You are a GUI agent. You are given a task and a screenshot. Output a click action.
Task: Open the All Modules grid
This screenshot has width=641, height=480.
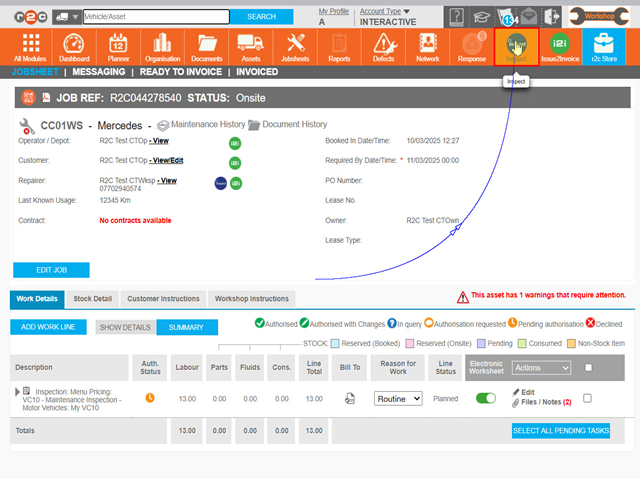pyautogui.click(x=30, y=47)
